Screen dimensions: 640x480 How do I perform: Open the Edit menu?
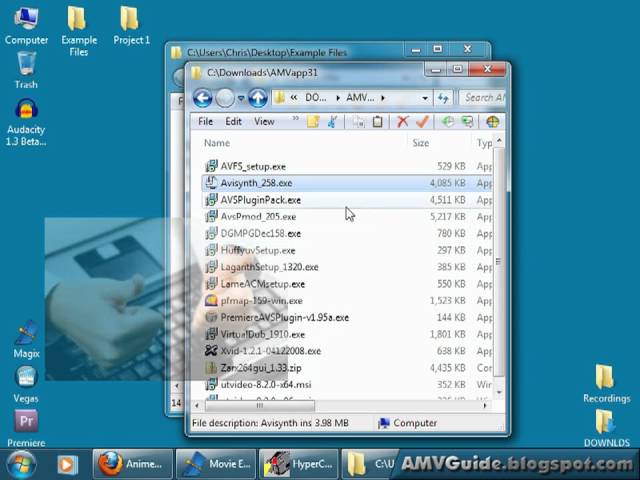pyautogui.click(x=233, y=122)
